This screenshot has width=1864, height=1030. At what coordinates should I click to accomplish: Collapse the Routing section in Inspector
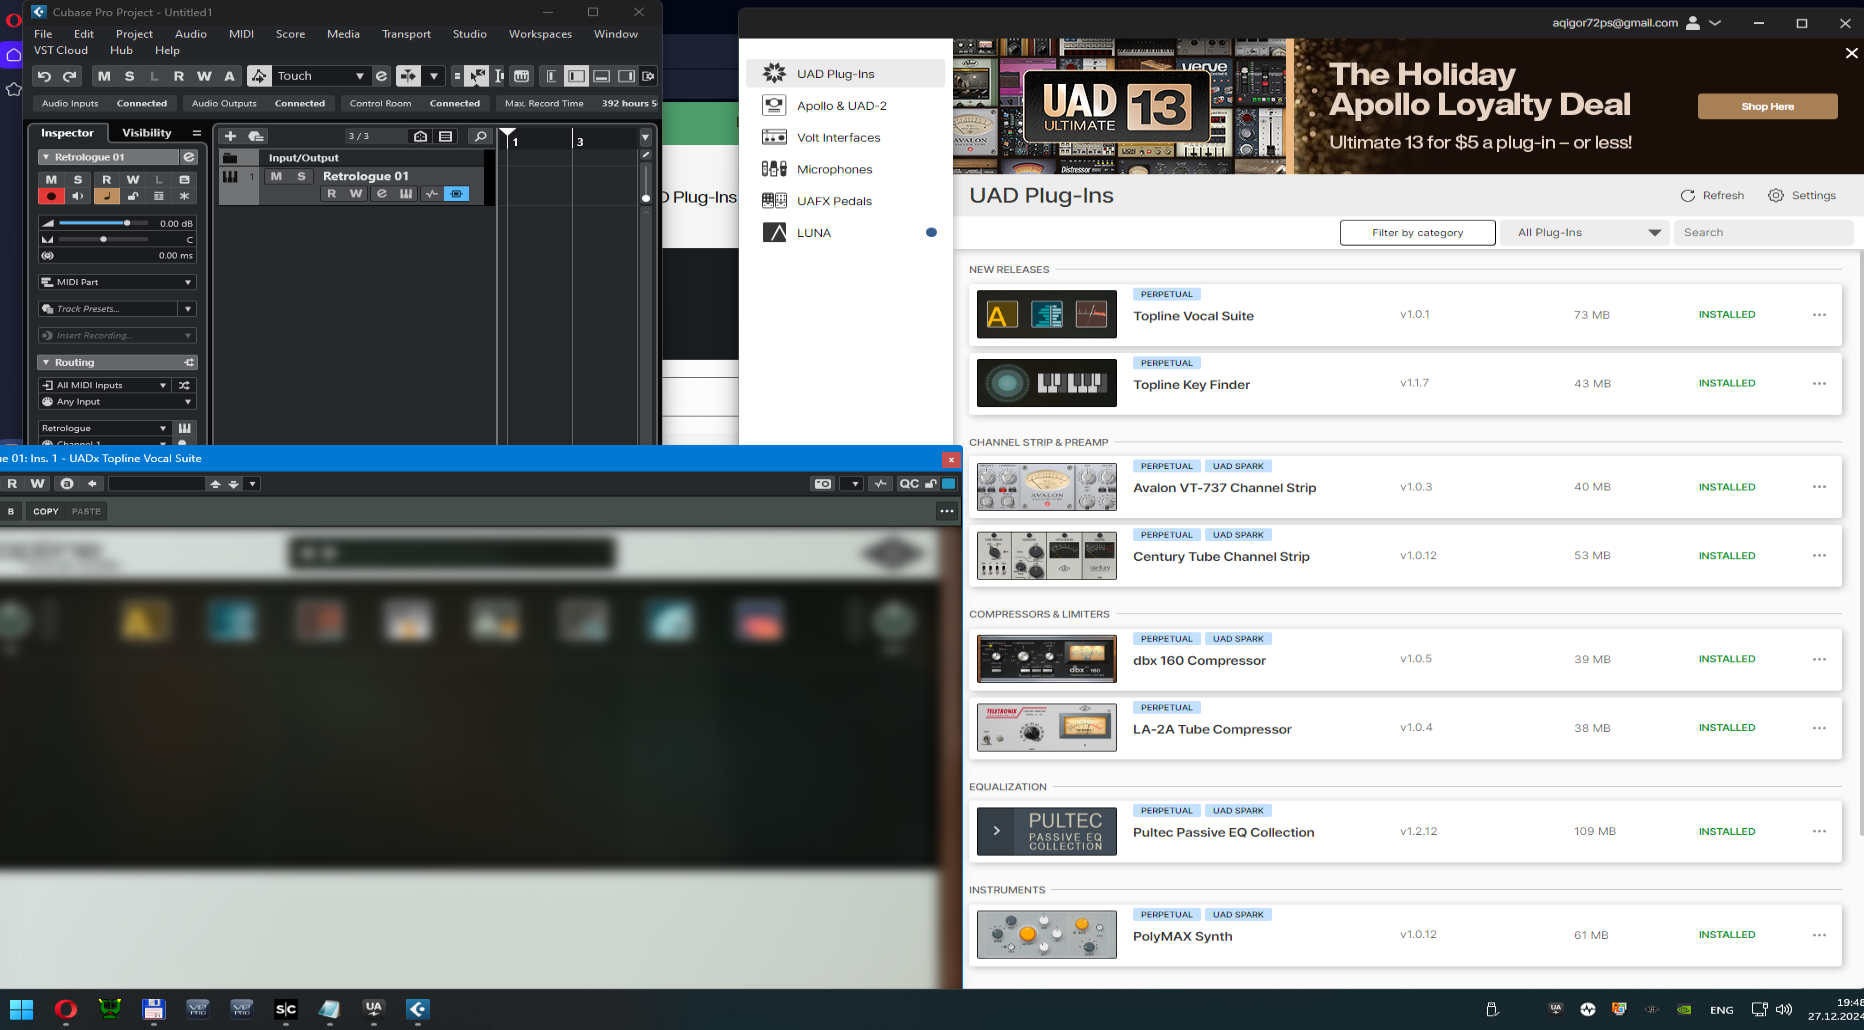coord(46,362)
